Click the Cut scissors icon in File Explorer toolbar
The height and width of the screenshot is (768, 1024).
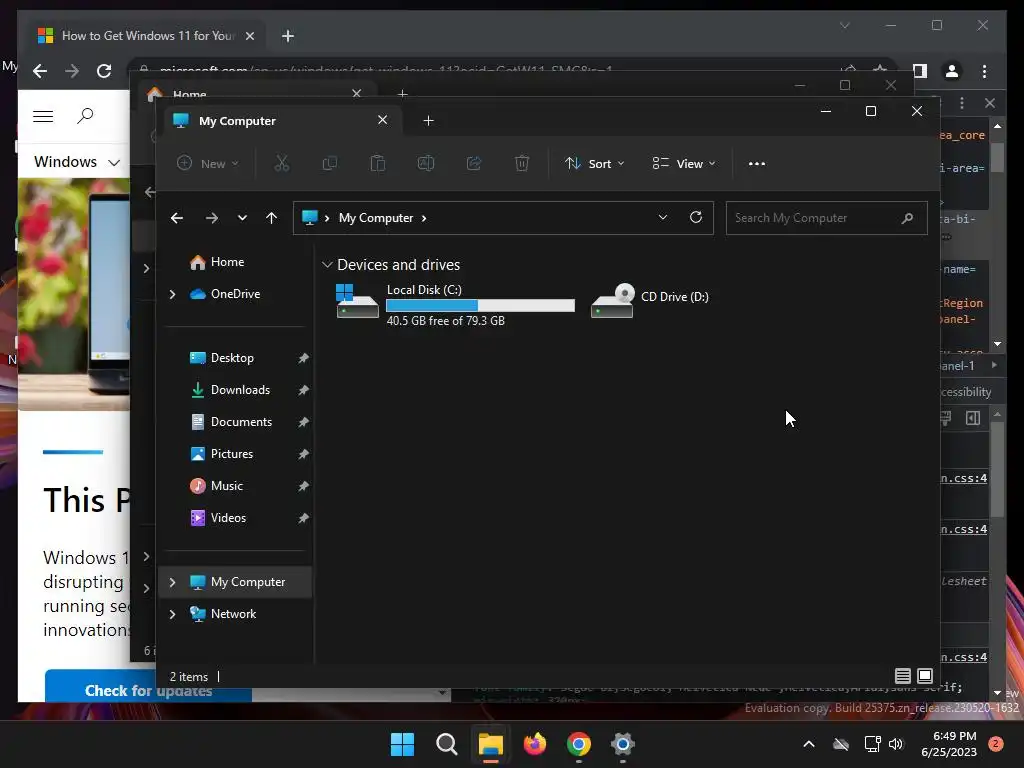[x=281, y=163]
